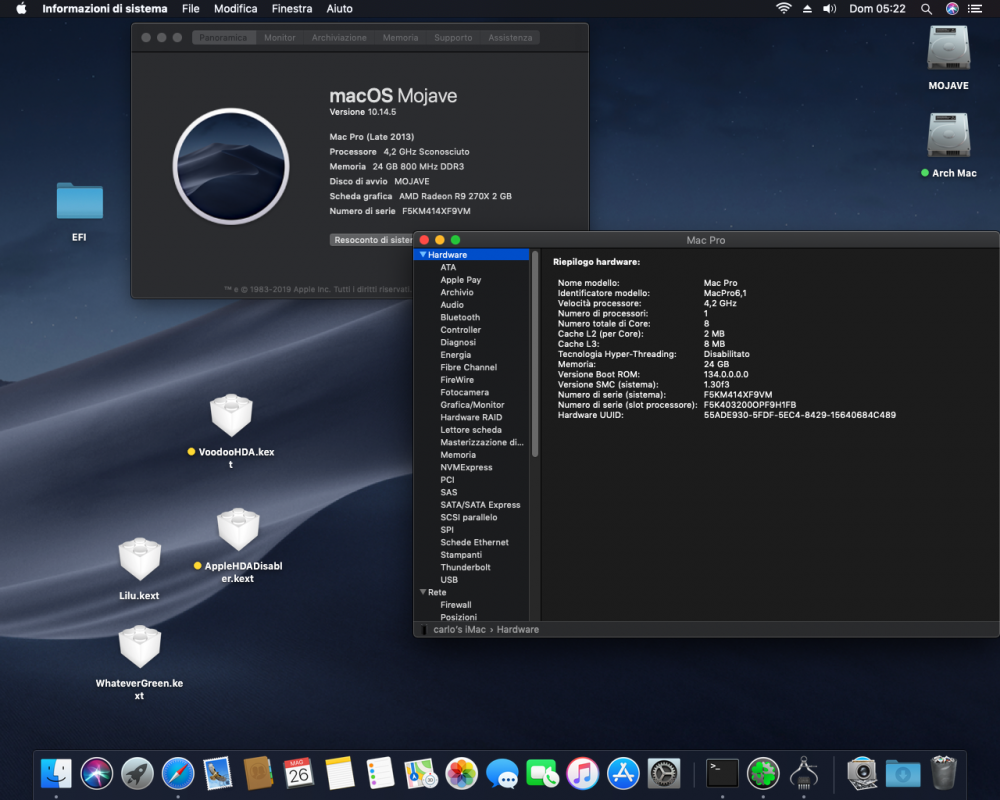1000x800 pixels.
Task: Open Calendar icon showing 26
Action: point(298,773)
